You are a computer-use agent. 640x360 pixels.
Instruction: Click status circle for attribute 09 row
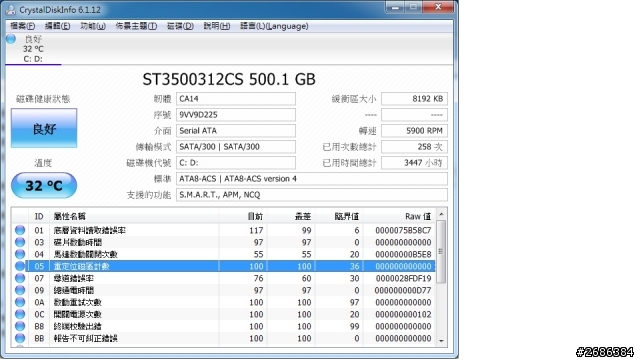pos(20,290)
